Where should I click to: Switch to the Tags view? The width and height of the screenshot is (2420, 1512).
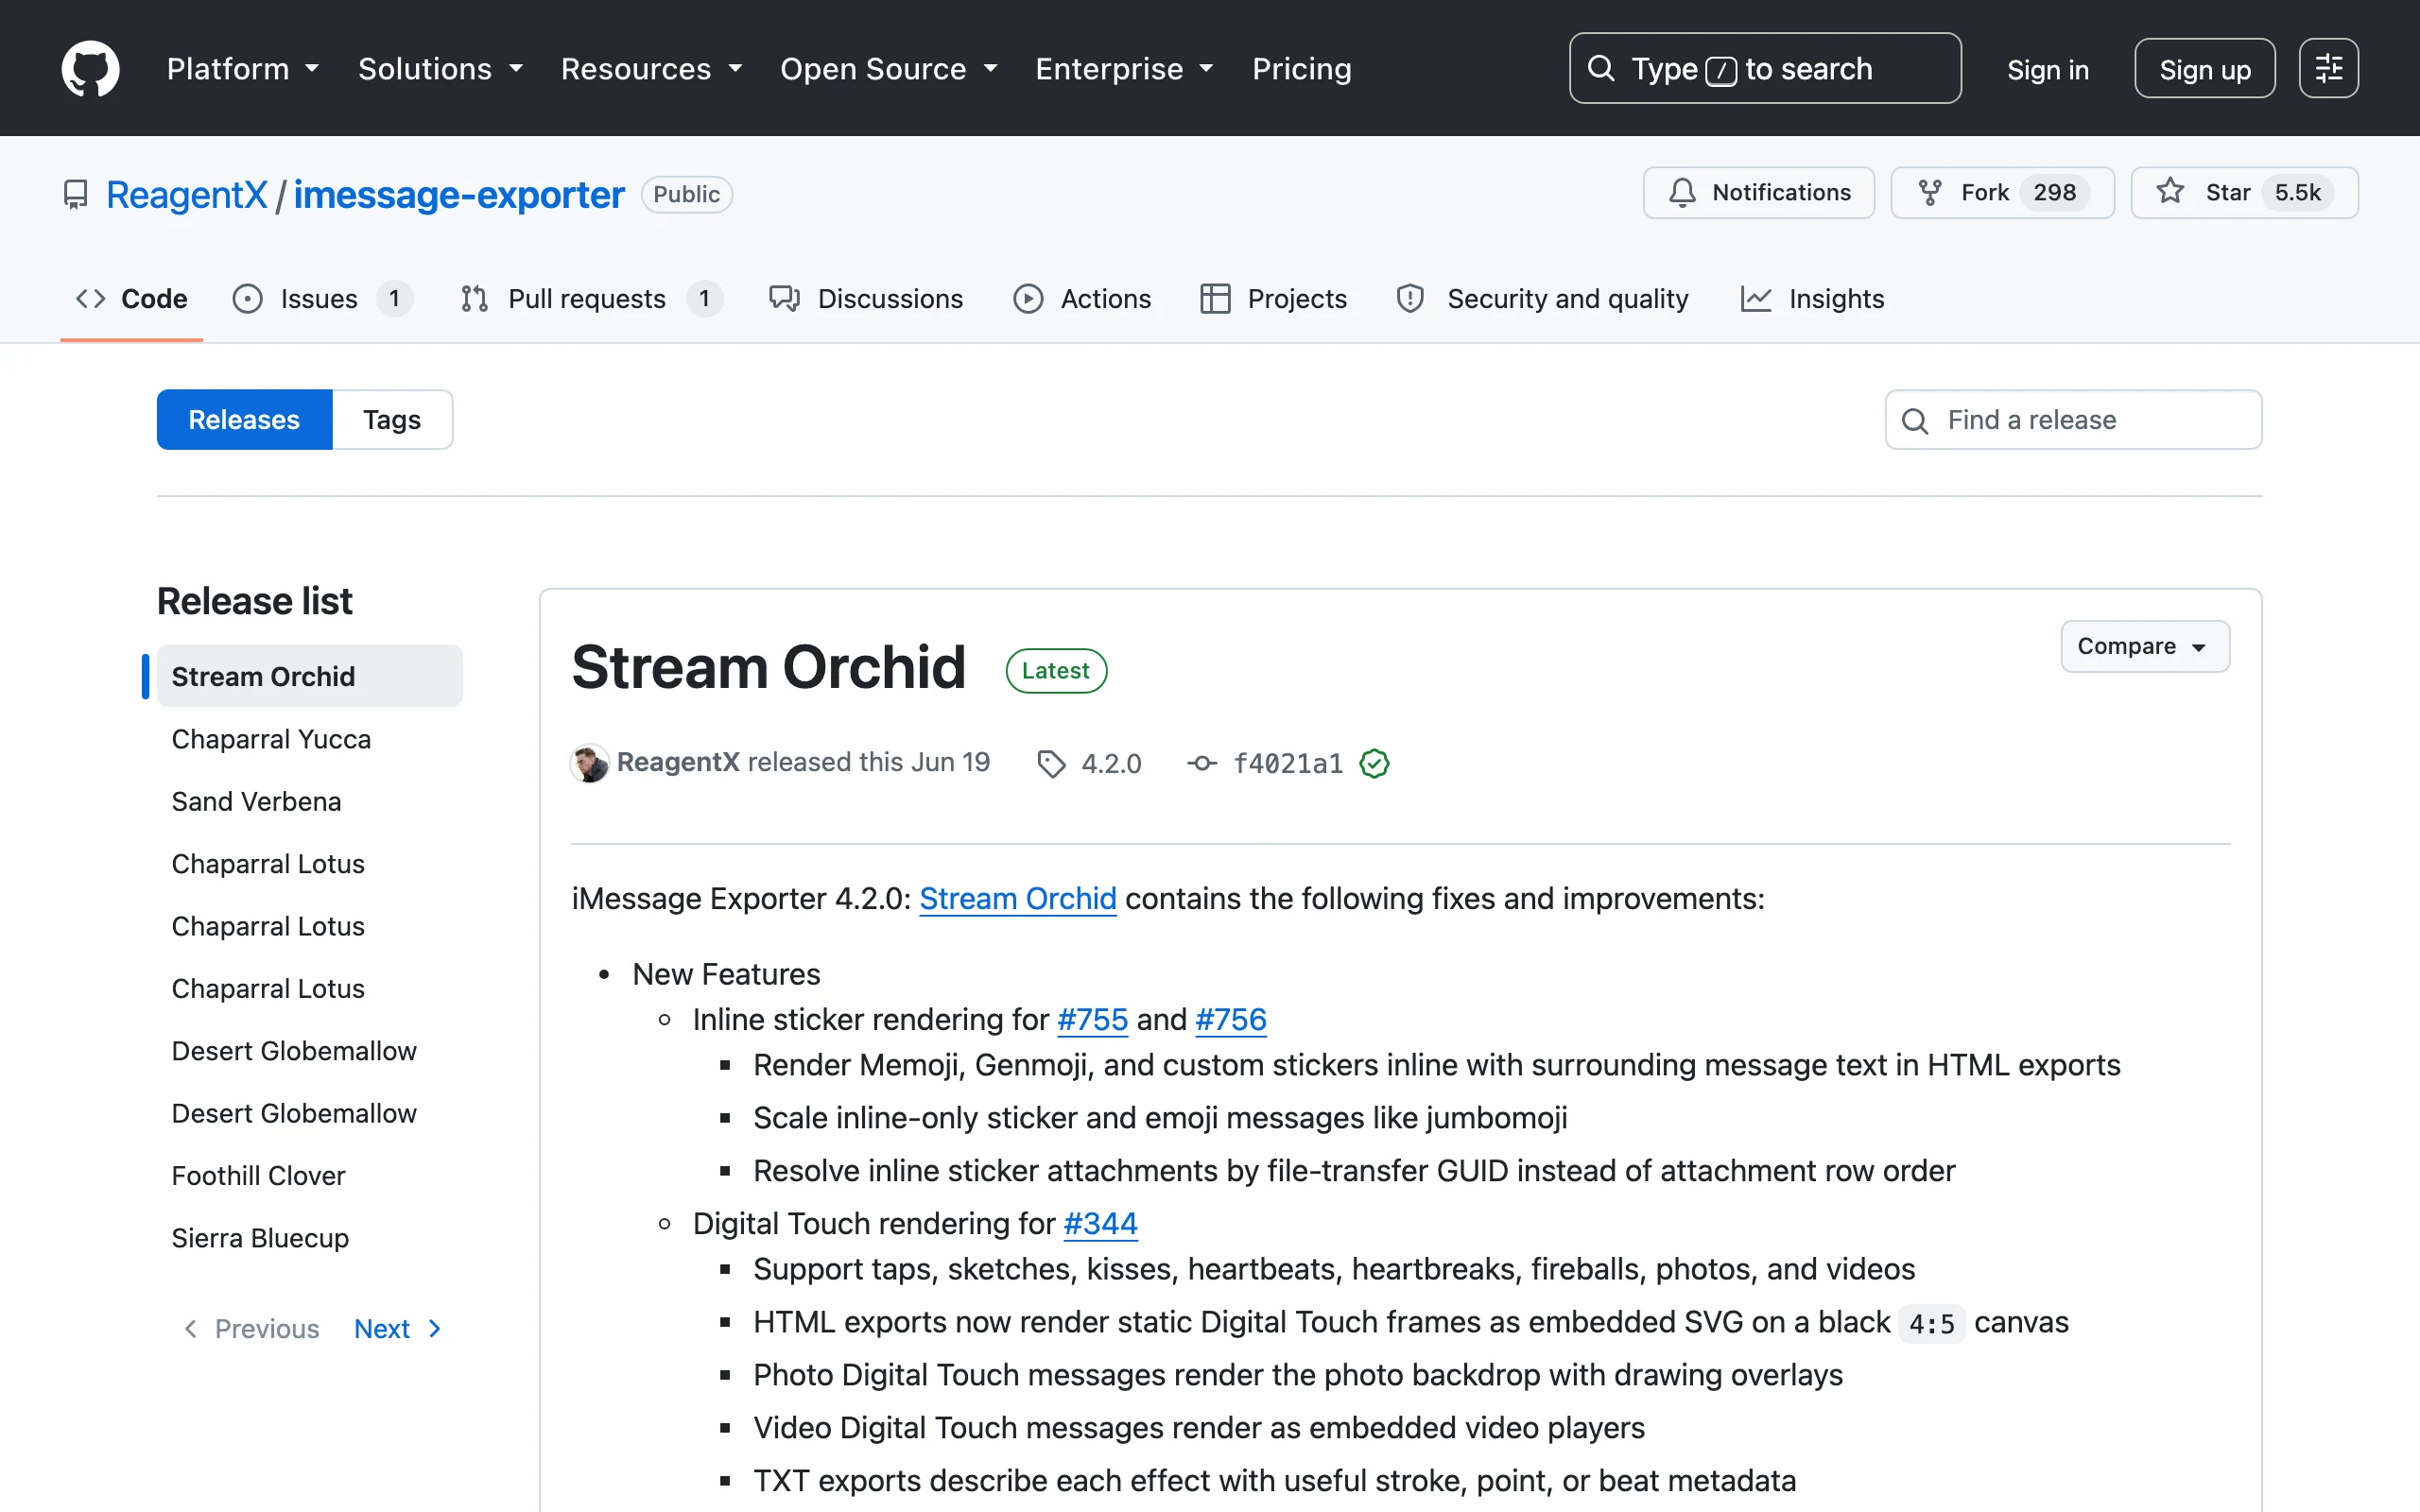click(392, 419)
